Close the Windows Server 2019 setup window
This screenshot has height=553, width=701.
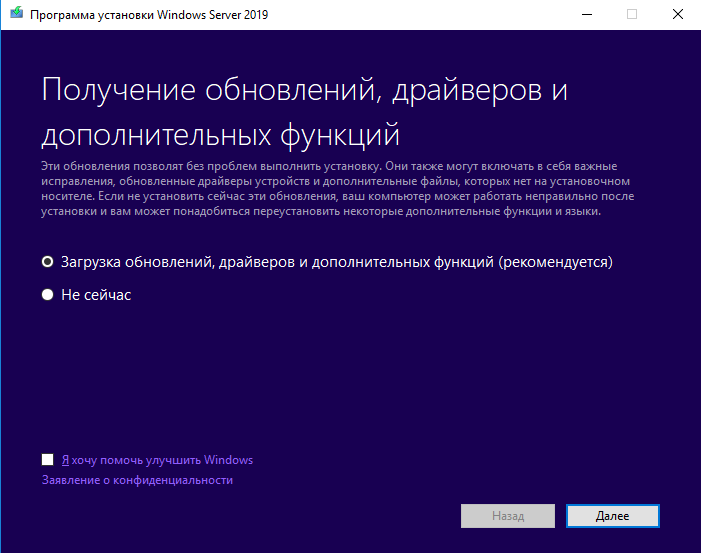click(x=677, y=15)
